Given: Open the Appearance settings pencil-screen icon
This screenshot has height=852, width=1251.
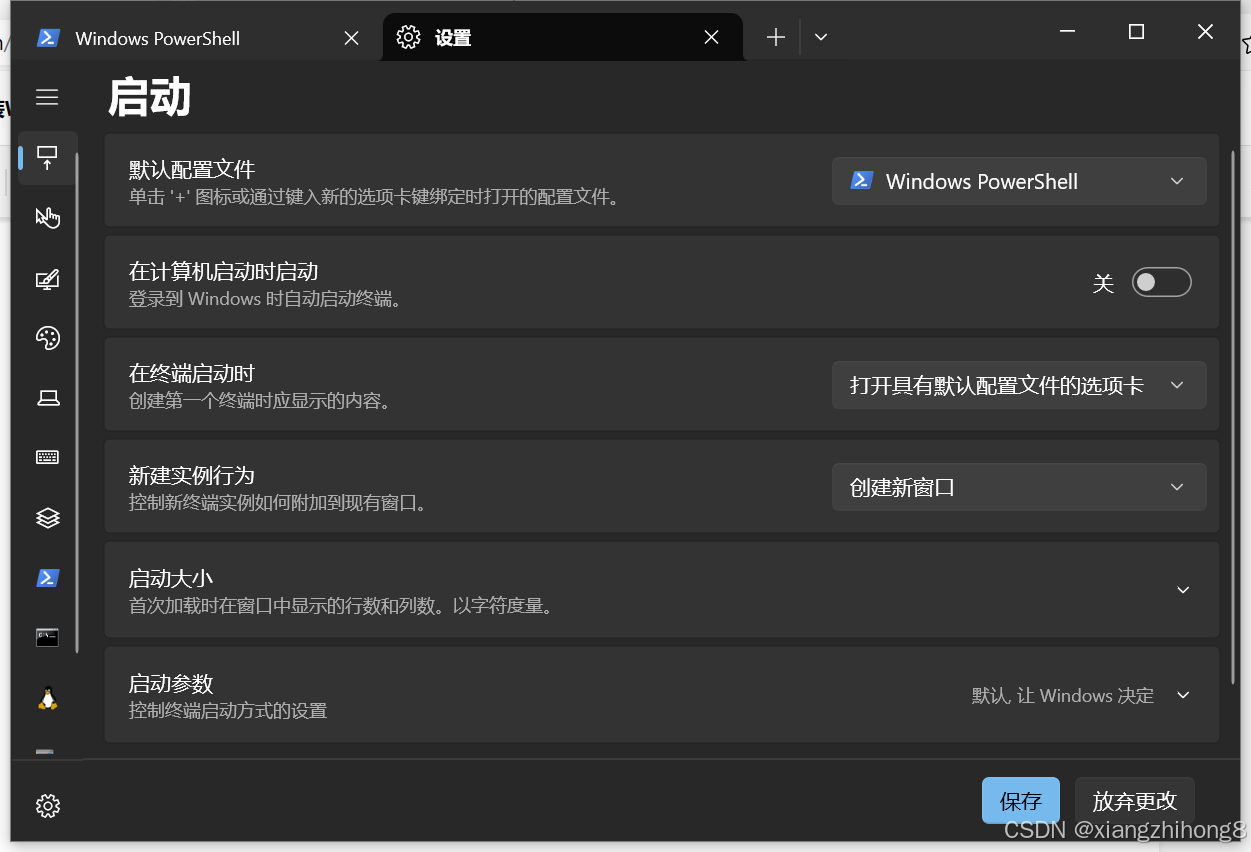Looking at the screenshot, I should (x=47, y=279).
